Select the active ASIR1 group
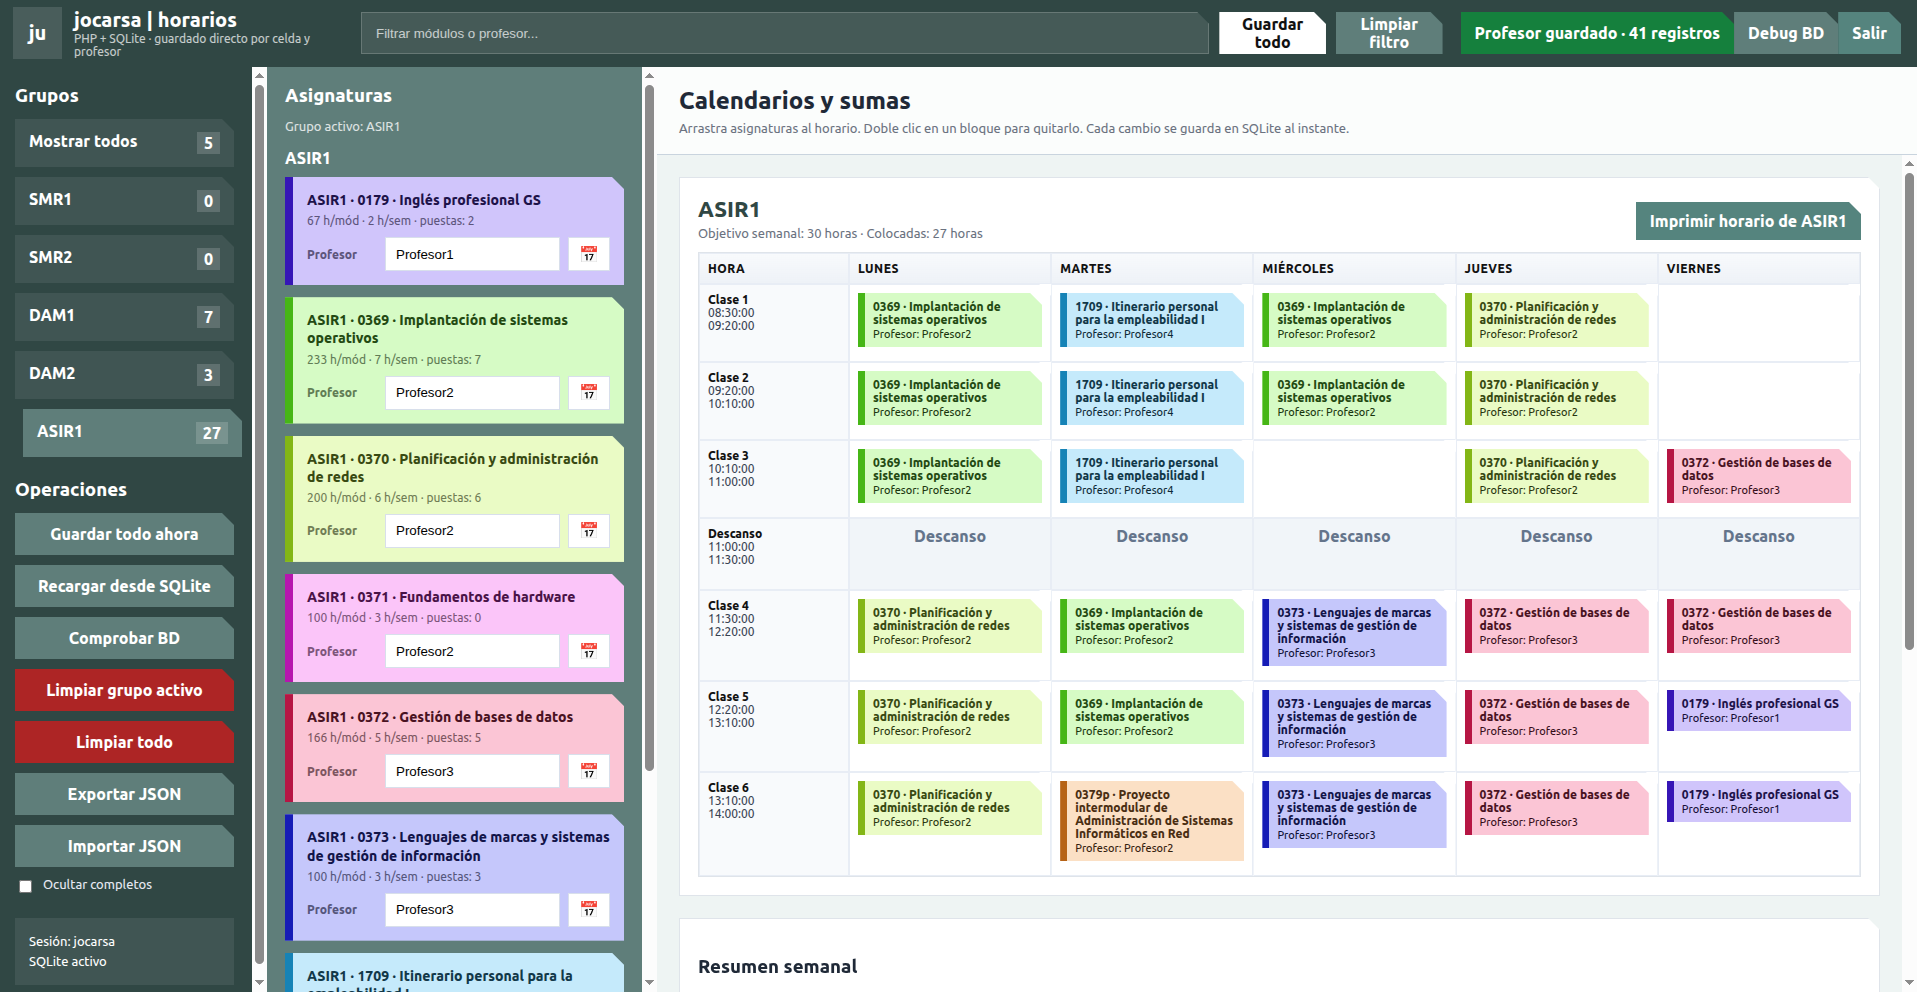 pyautogui.click(x=132, y=433)
